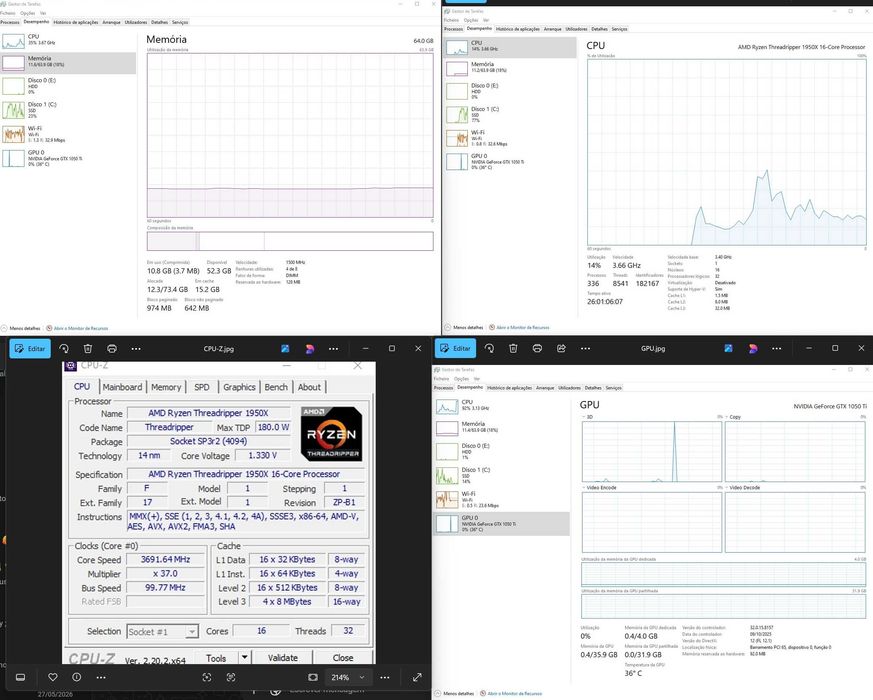Open the SPD tab in CPU-Z

pyautogui.click(x=202, y=387)
